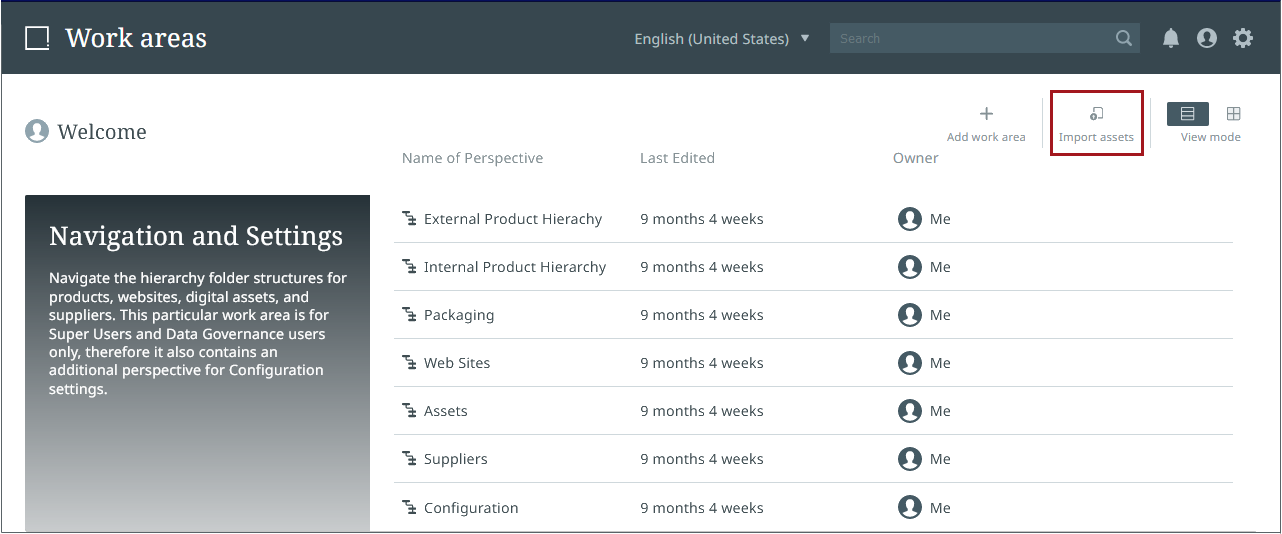Open the Web Sites perspective
This screenshot has width=1282, height=534.
(x=457, y=363)
